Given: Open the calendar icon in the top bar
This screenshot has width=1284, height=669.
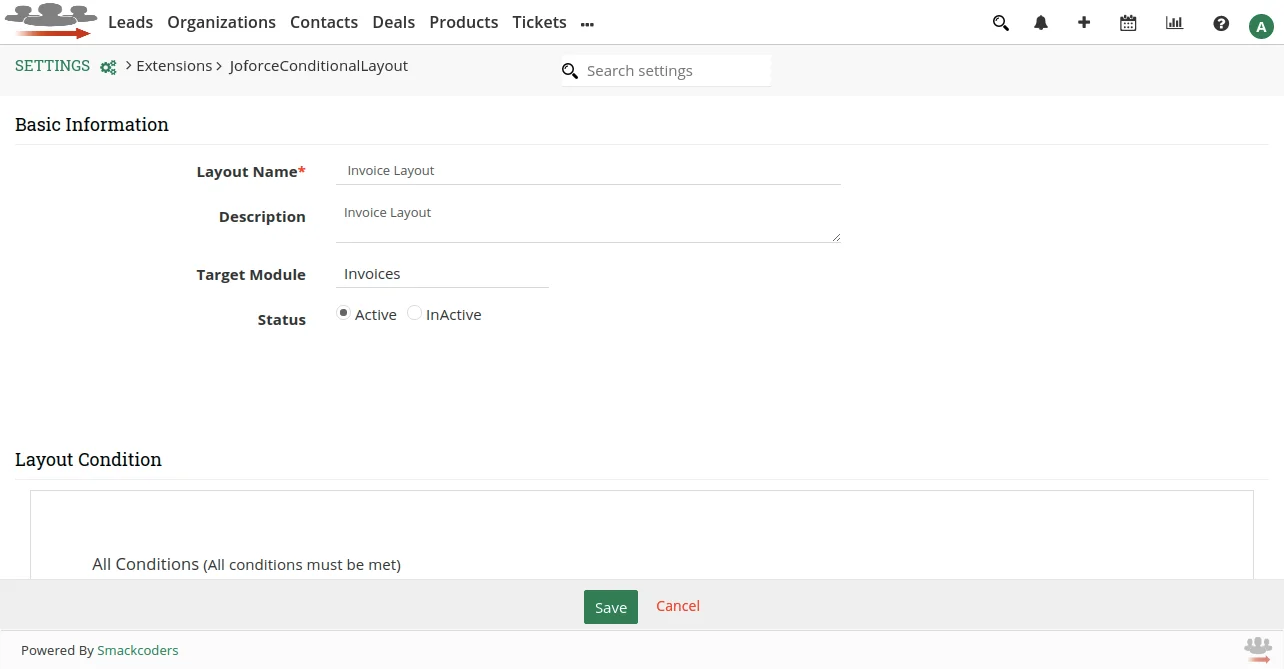Looking at the screenshot, I should pos(1128,22).
